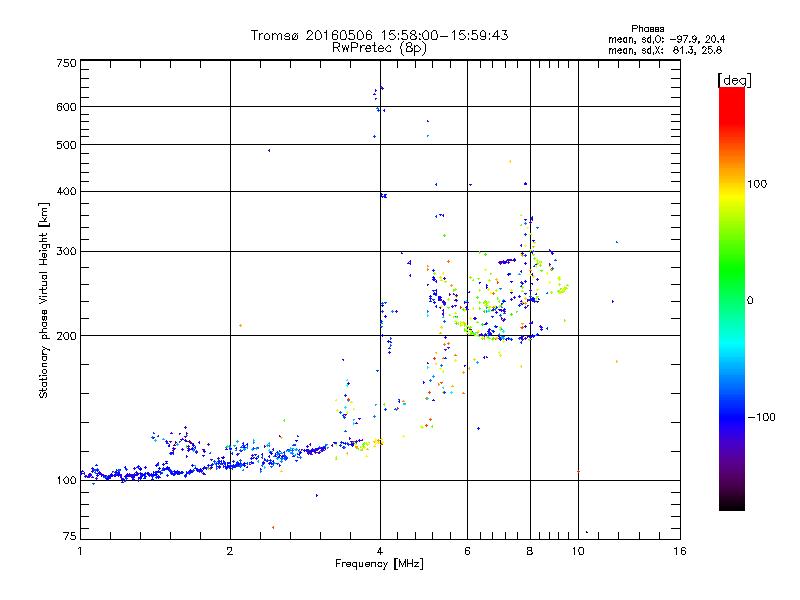Click the 100 label on the colorbar
Image resolution: width=800 pixels, height=600 pixels.
(x=757, y=184)
